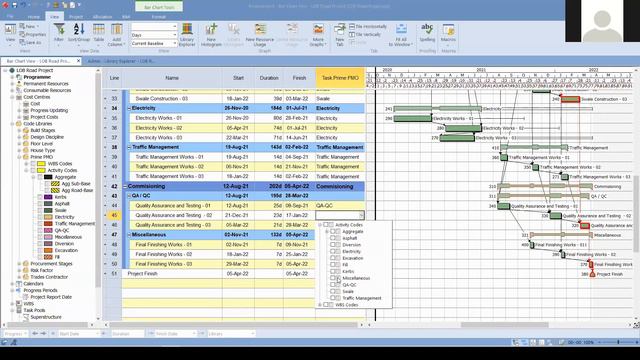The width and height of the screenshot is (640, 360).
Task: Tick the Excavation checkbox in the dropdown list
Action: click(x=333, y=258)
